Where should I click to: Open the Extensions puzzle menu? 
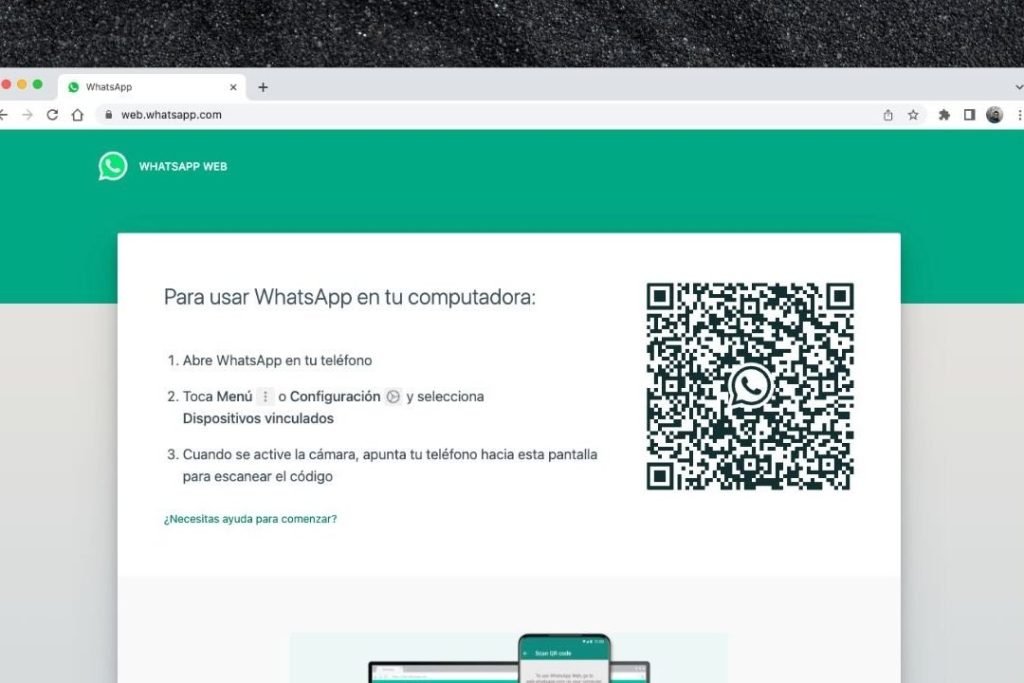[x=944, y=115]
